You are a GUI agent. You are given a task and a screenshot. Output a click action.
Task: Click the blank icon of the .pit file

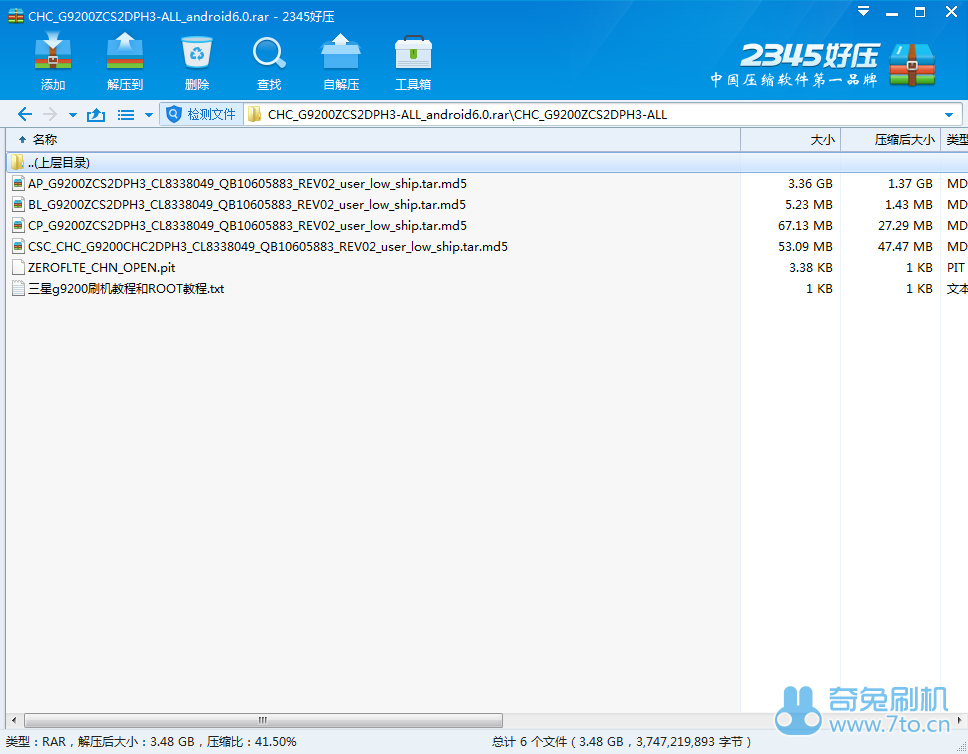pyautogui.click(x=19, y=267)
